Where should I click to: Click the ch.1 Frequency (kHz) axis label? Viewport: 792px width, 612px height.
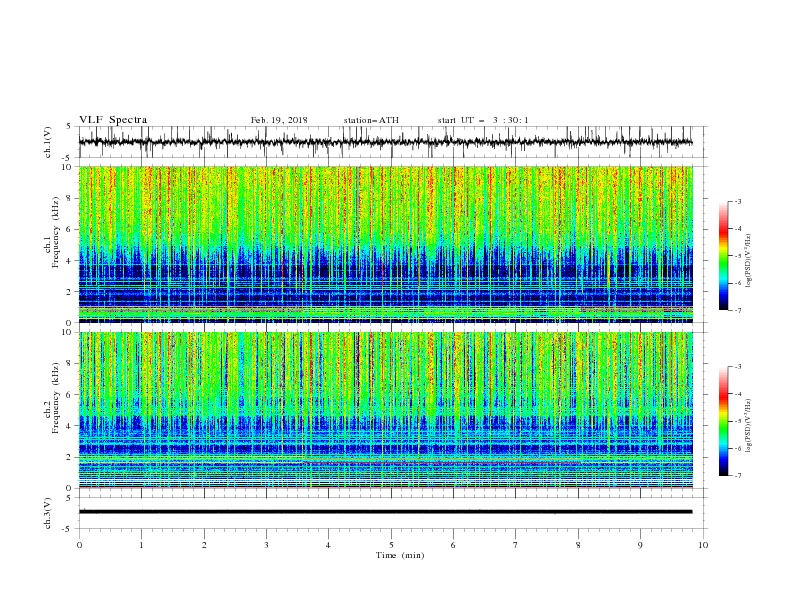pos(52,233)
